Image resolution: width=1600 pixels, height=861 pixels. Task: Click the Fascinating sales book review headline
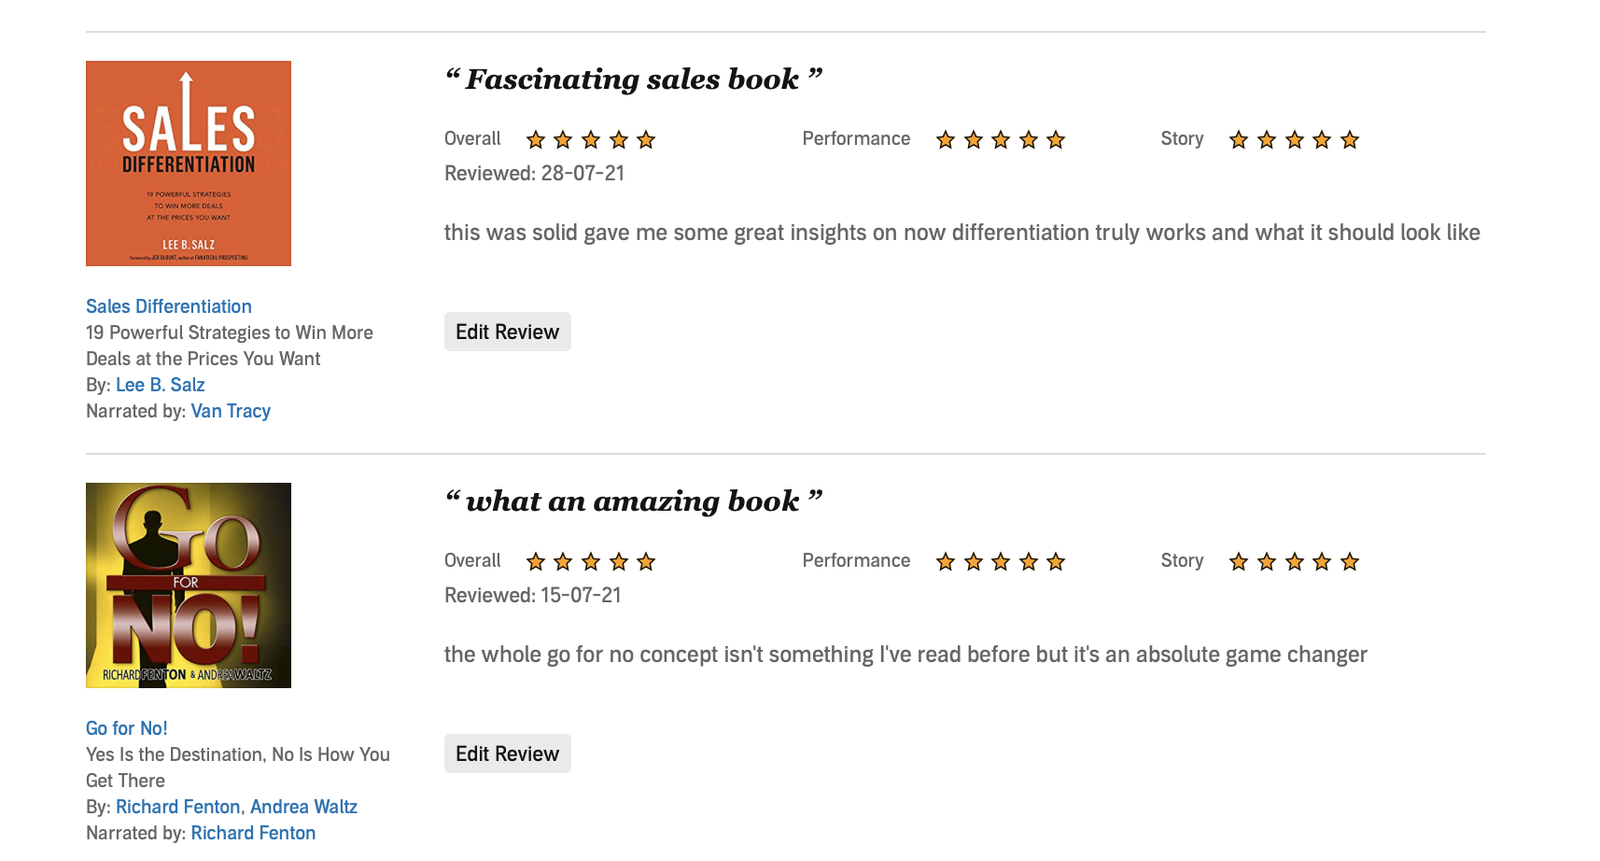pyautogui.click(x=633, y=79)
